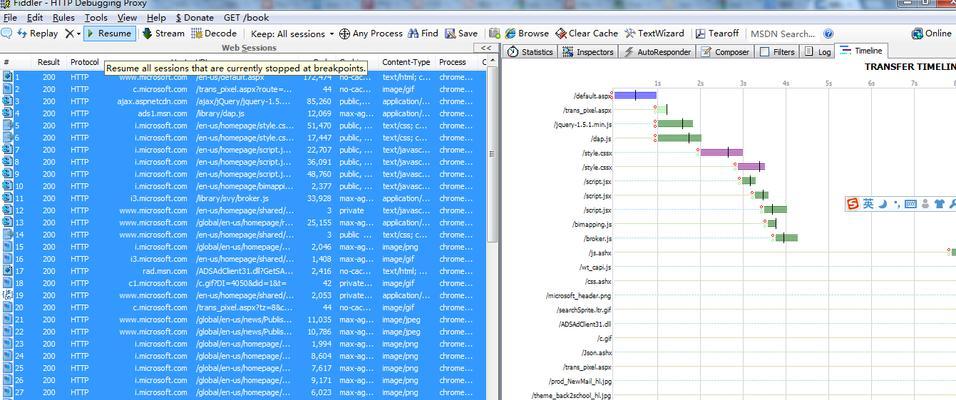Open the soft keyboard icon in IME bar
This screenshot has height=400, width=956.
(910, 204)
